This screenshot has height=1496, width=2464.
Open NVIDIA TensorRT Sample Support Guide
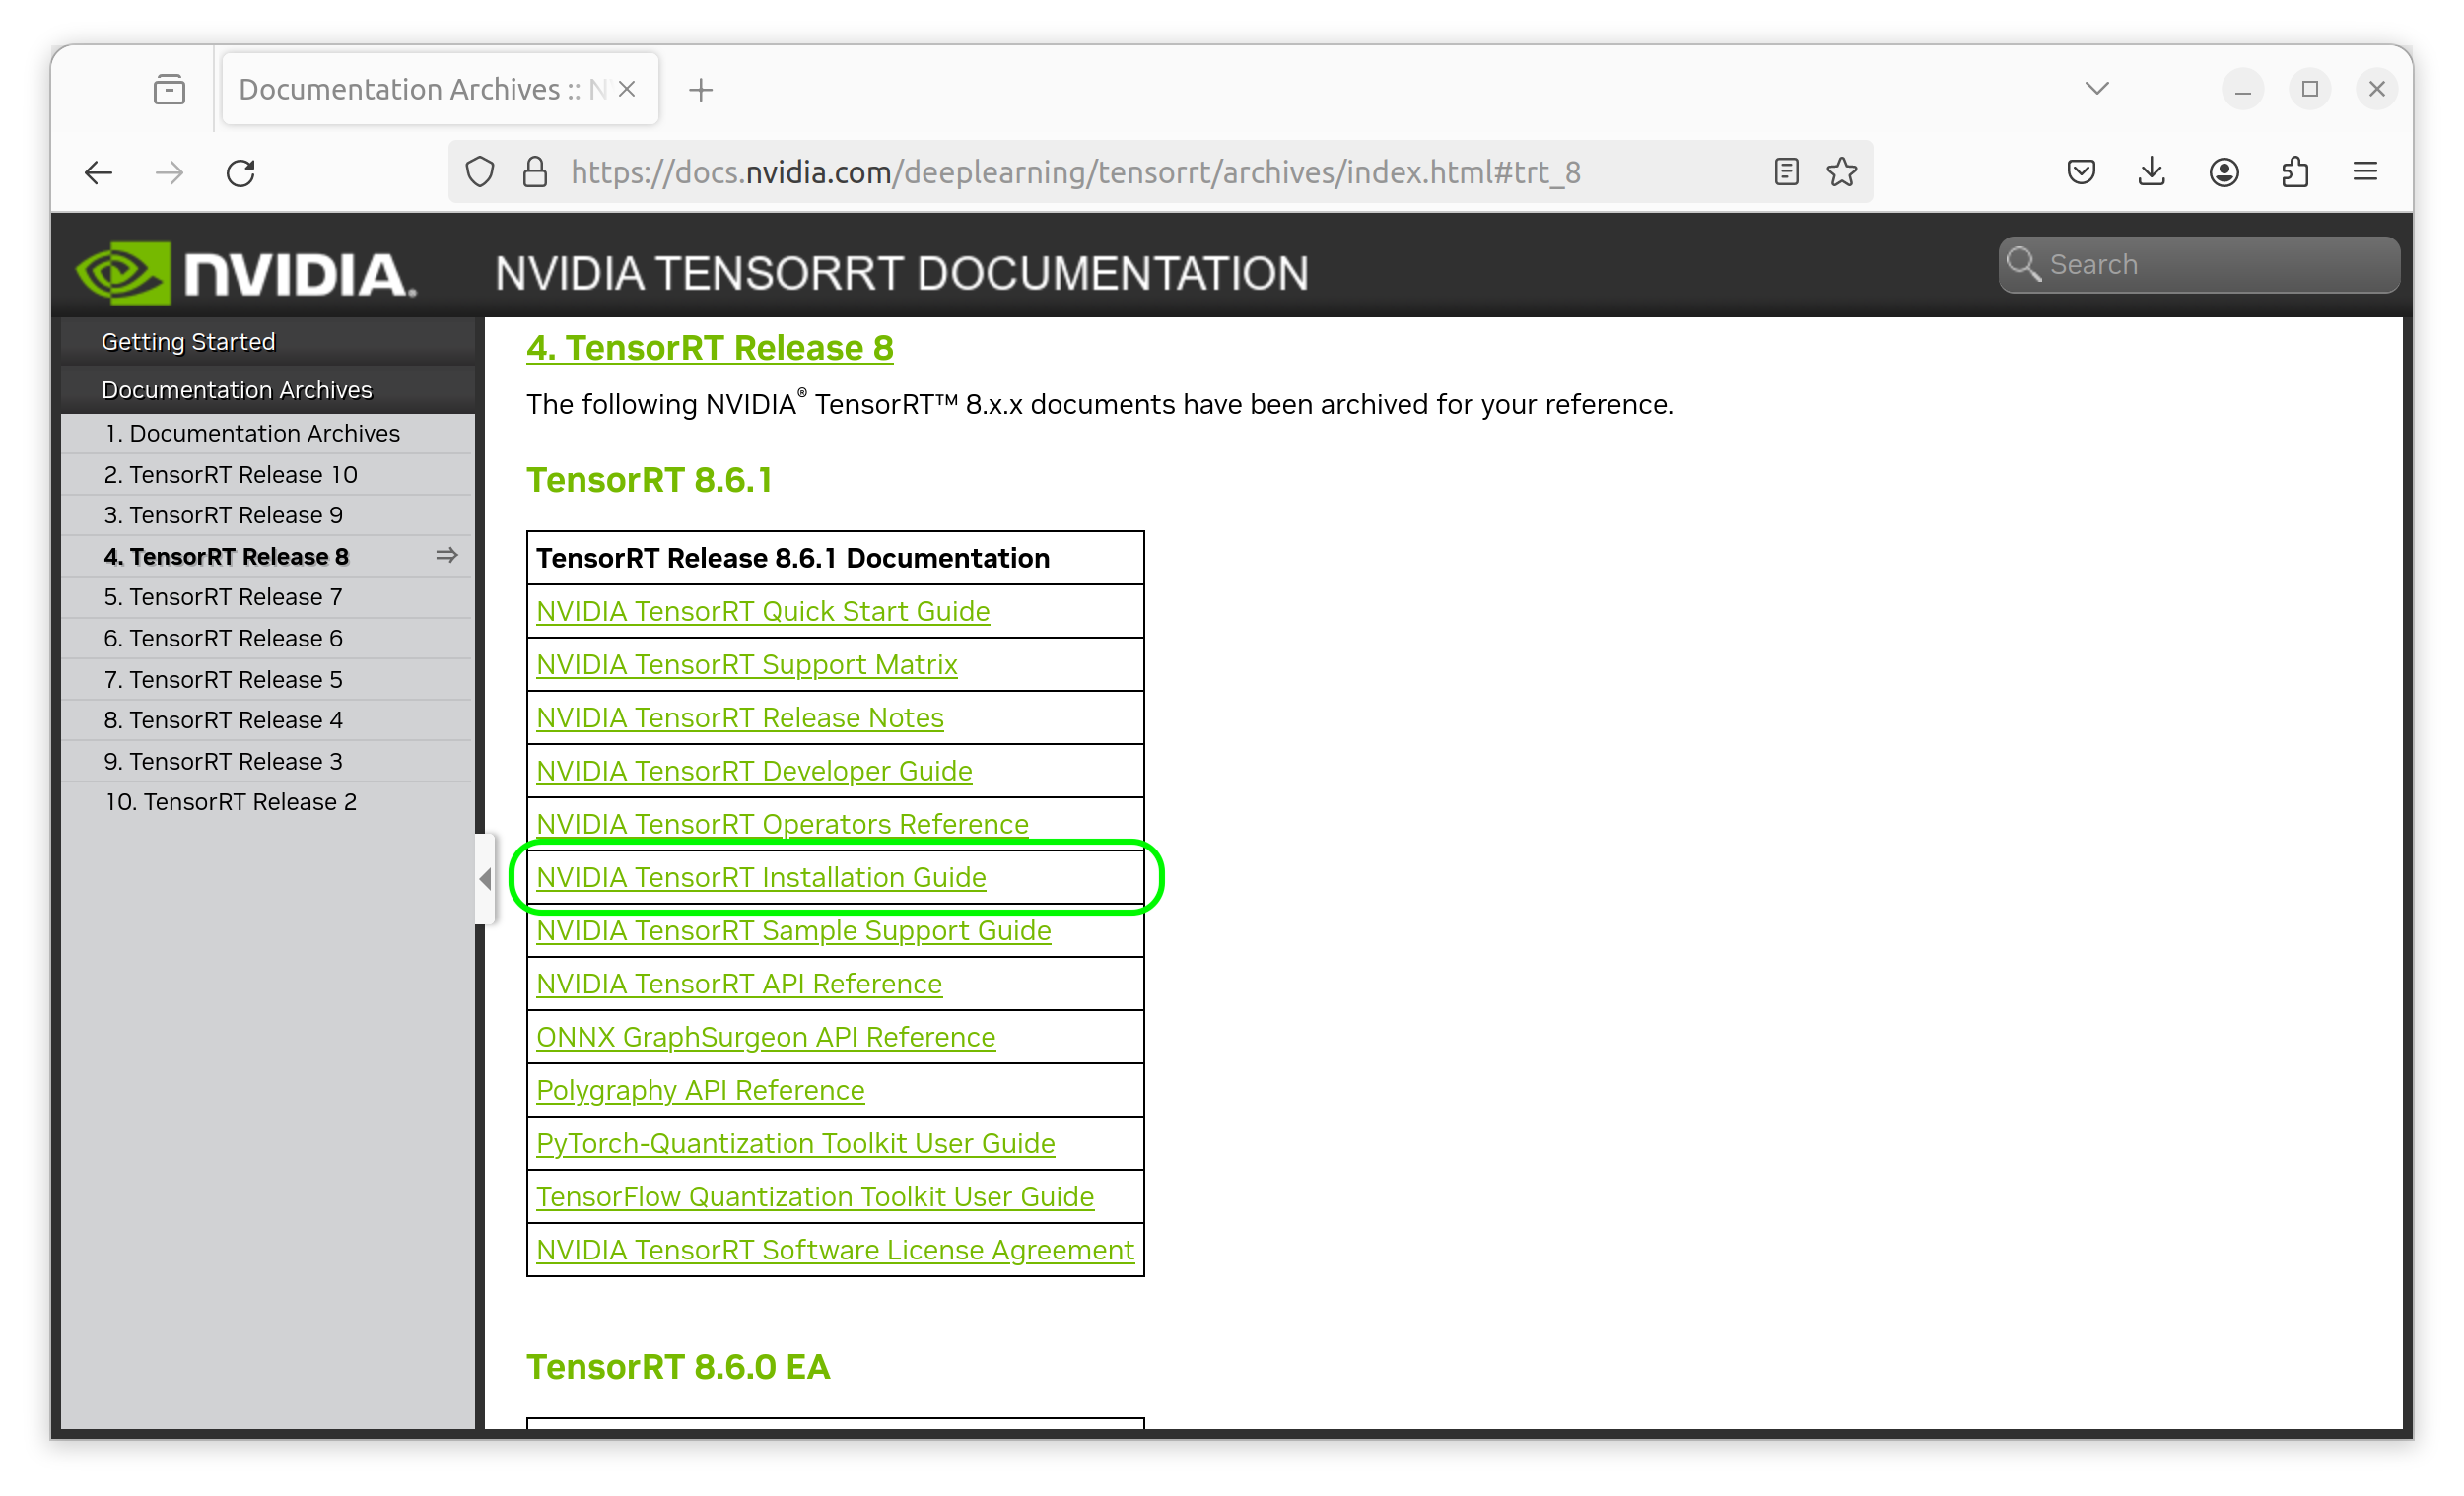pyautogui.click(x=793, y=930)
